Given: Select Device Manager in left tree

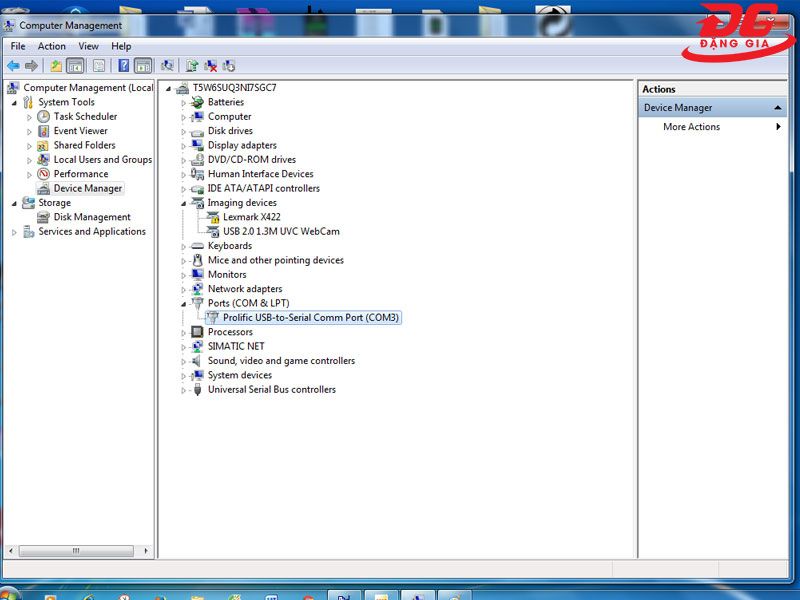Looking at the screenshot, I should 88,188.
